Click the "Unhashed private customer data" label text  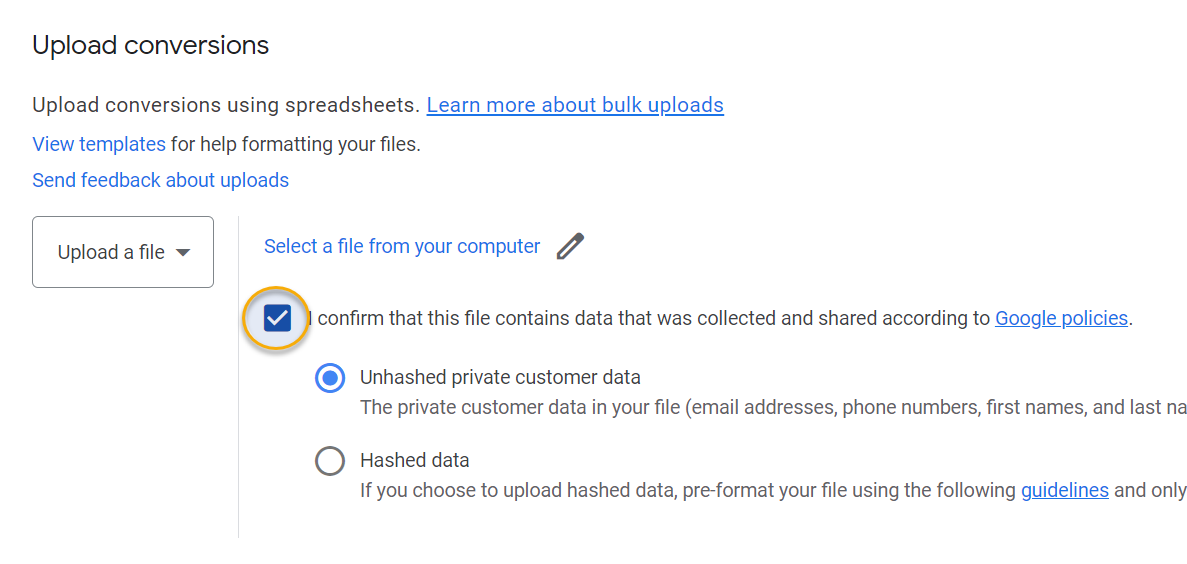pyautogui.click(x=500, y=378)
